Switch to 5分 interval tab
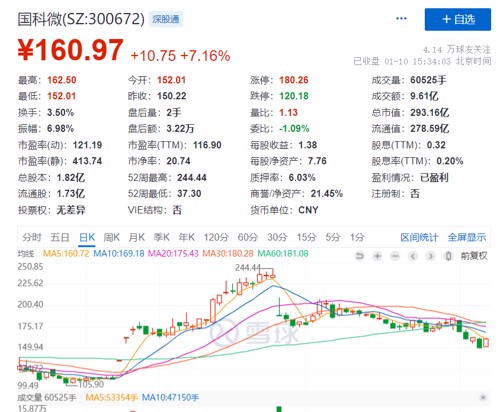This screenshot has height=412, width=500. click(333, 237)
